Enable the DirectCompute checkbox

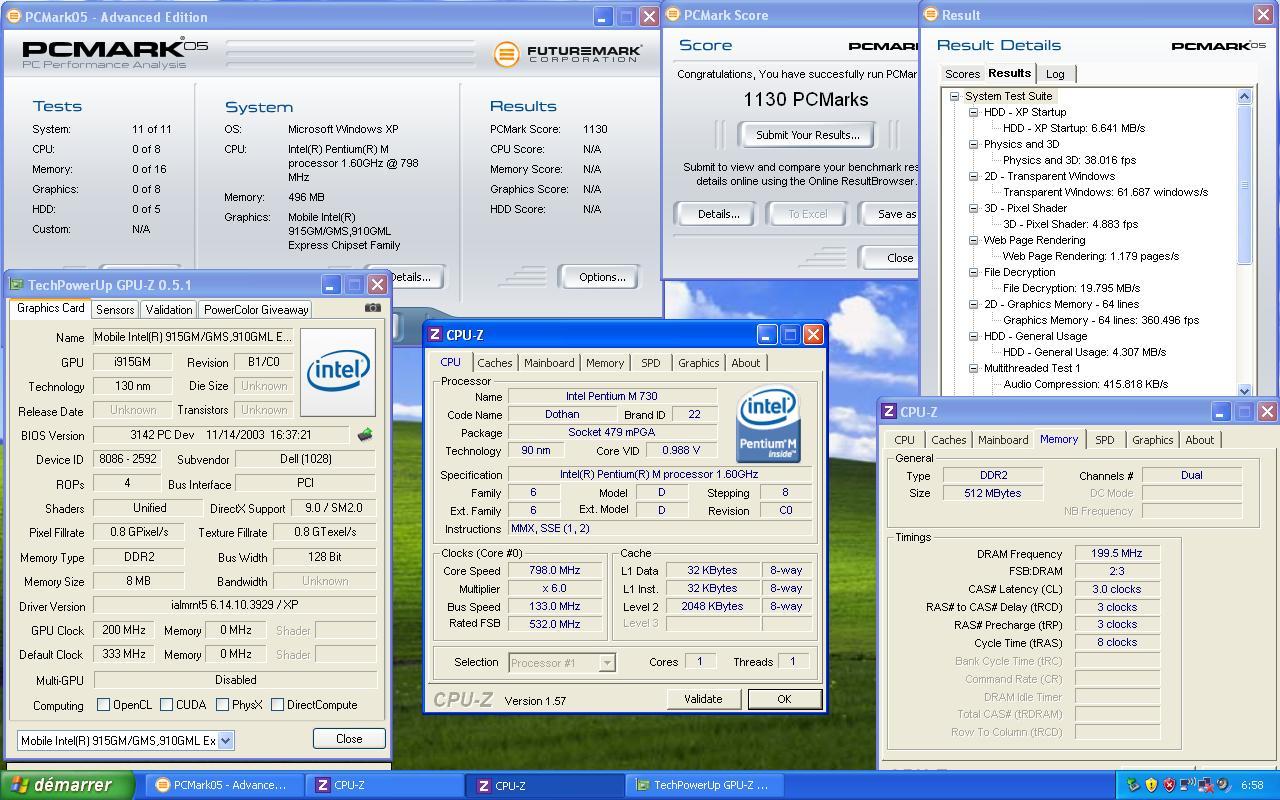pos(278,705)
